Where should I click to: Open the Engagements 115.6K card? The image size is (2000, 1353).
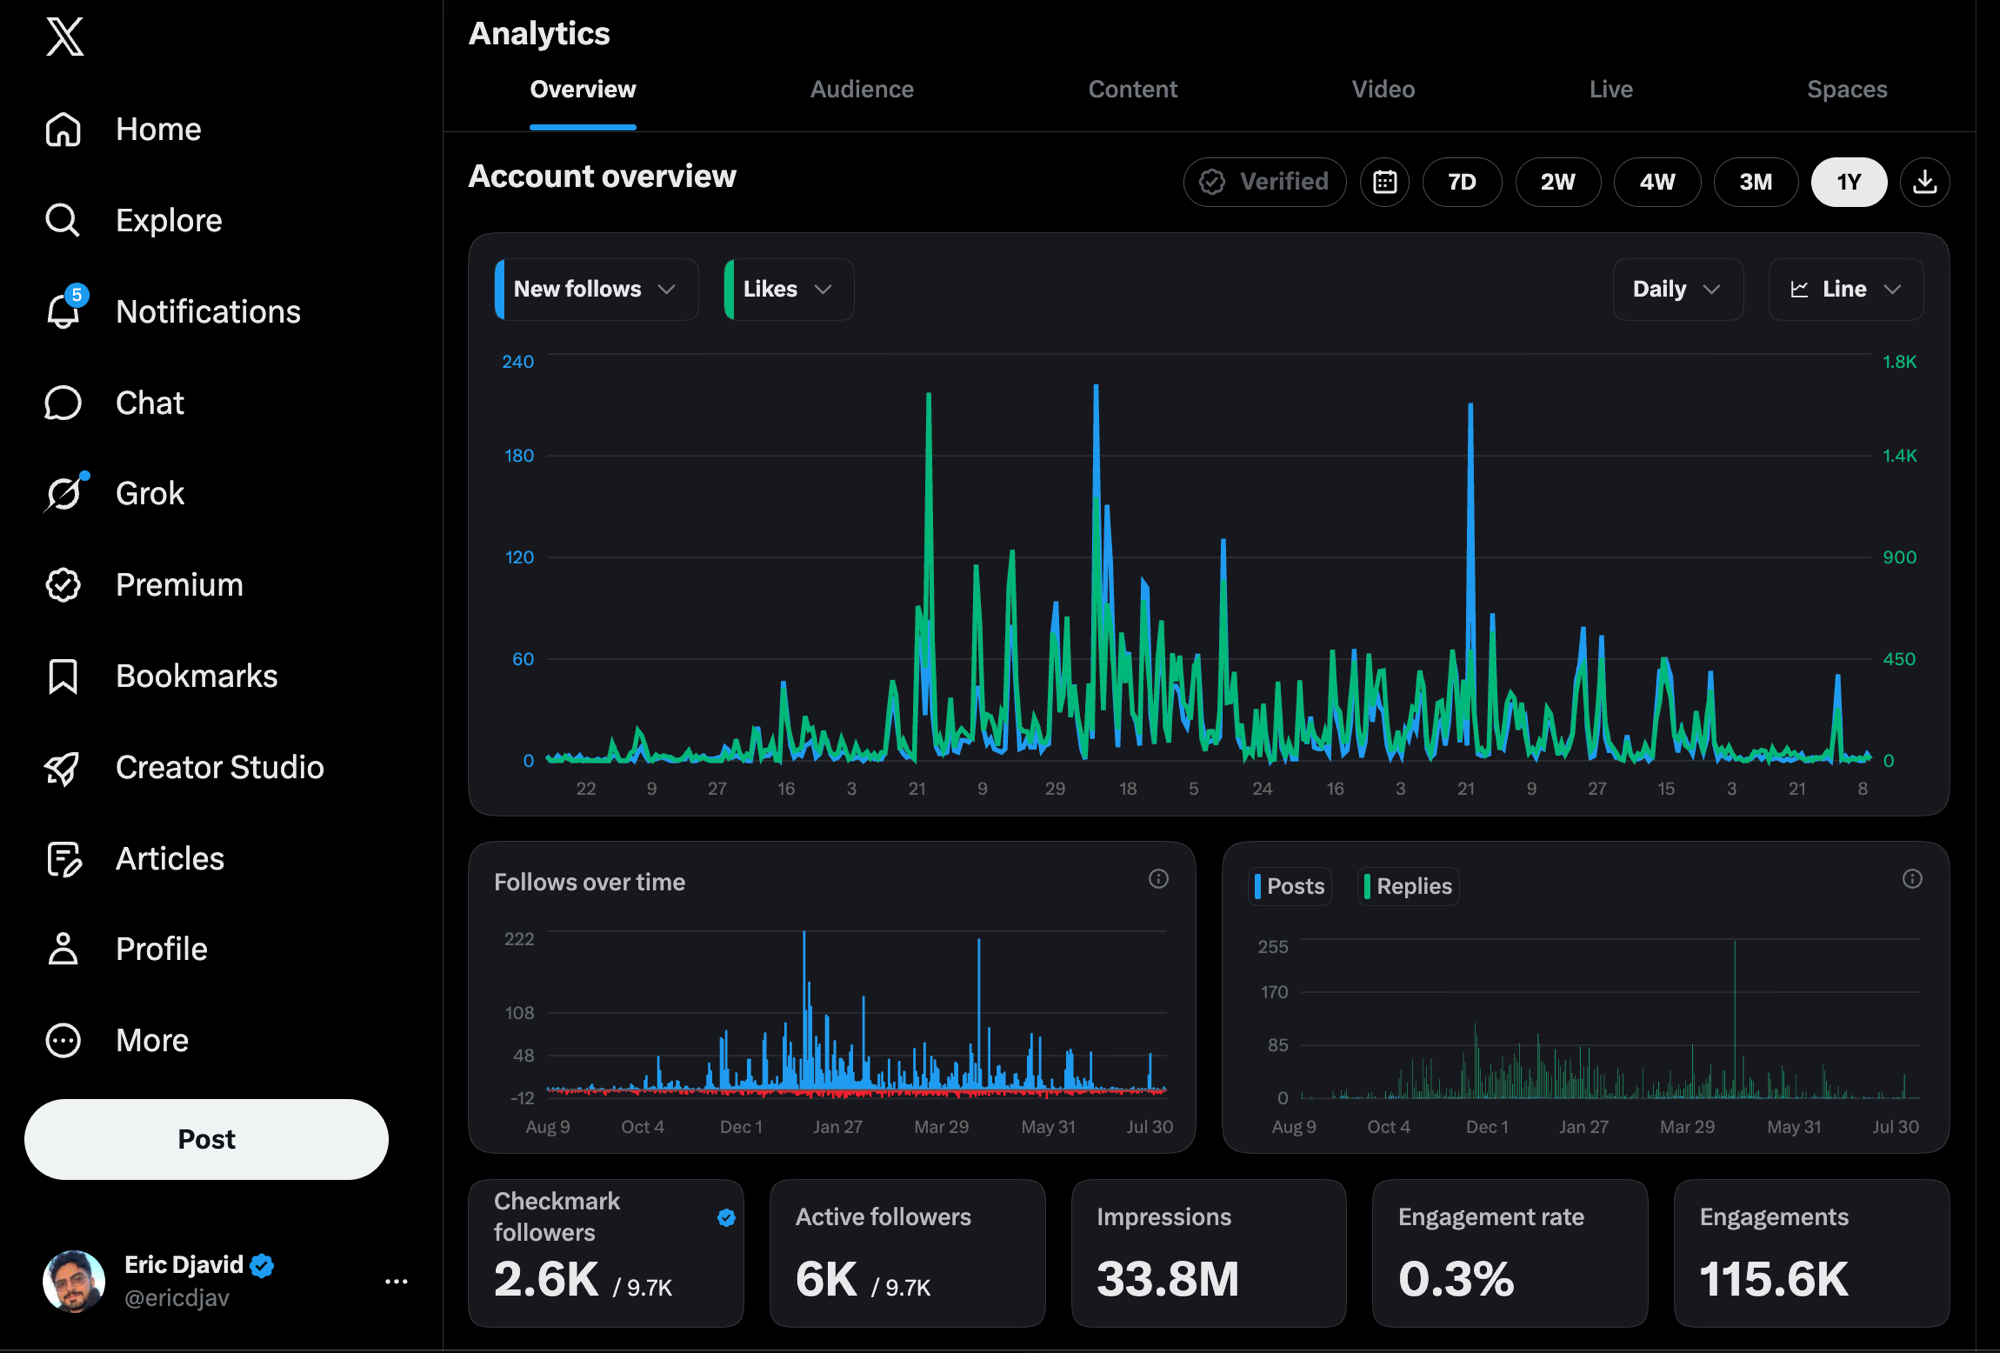tap(1812, 1253)
